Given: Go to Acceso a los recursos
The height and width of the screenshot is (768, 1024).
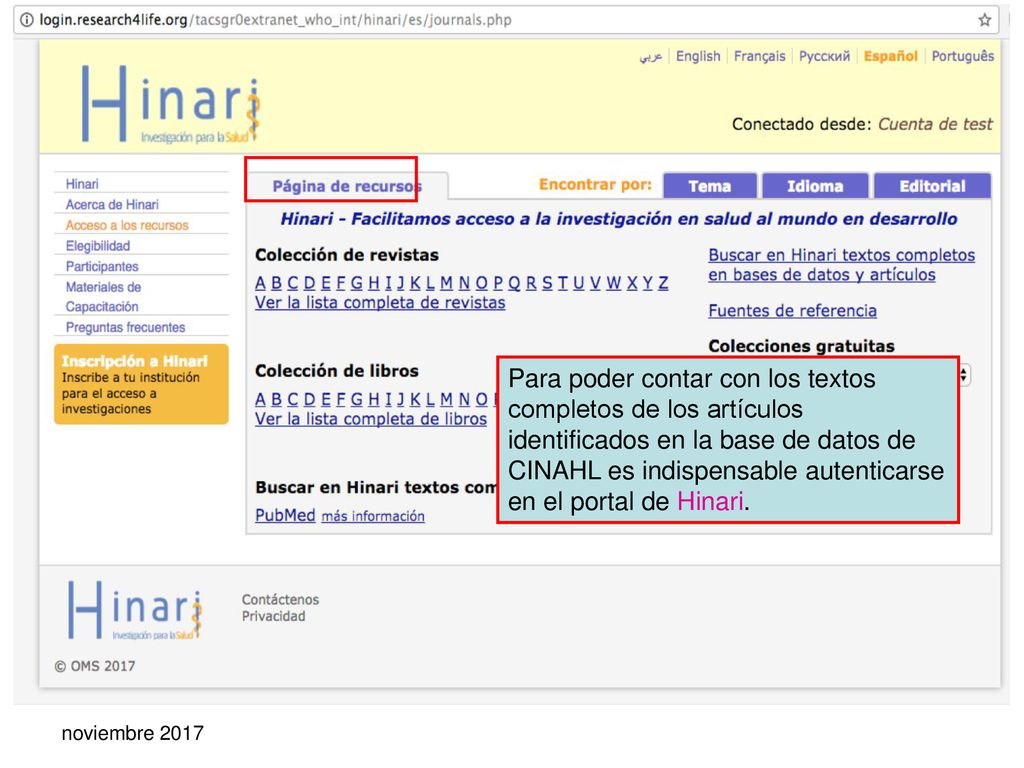Looking at the screenshot, I should pos(127,225).
